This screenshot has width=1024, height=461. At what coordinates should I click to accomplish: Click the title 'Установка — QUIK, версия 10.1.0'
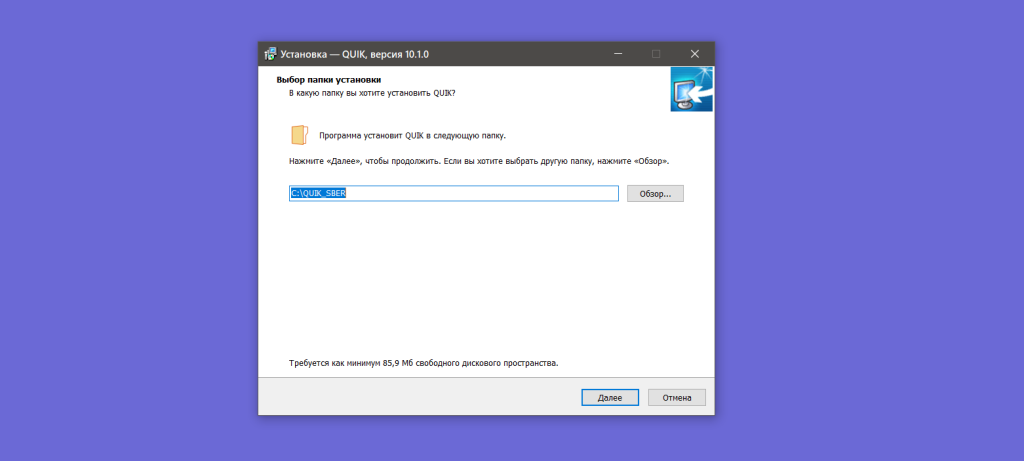click(x=355, y=54)
